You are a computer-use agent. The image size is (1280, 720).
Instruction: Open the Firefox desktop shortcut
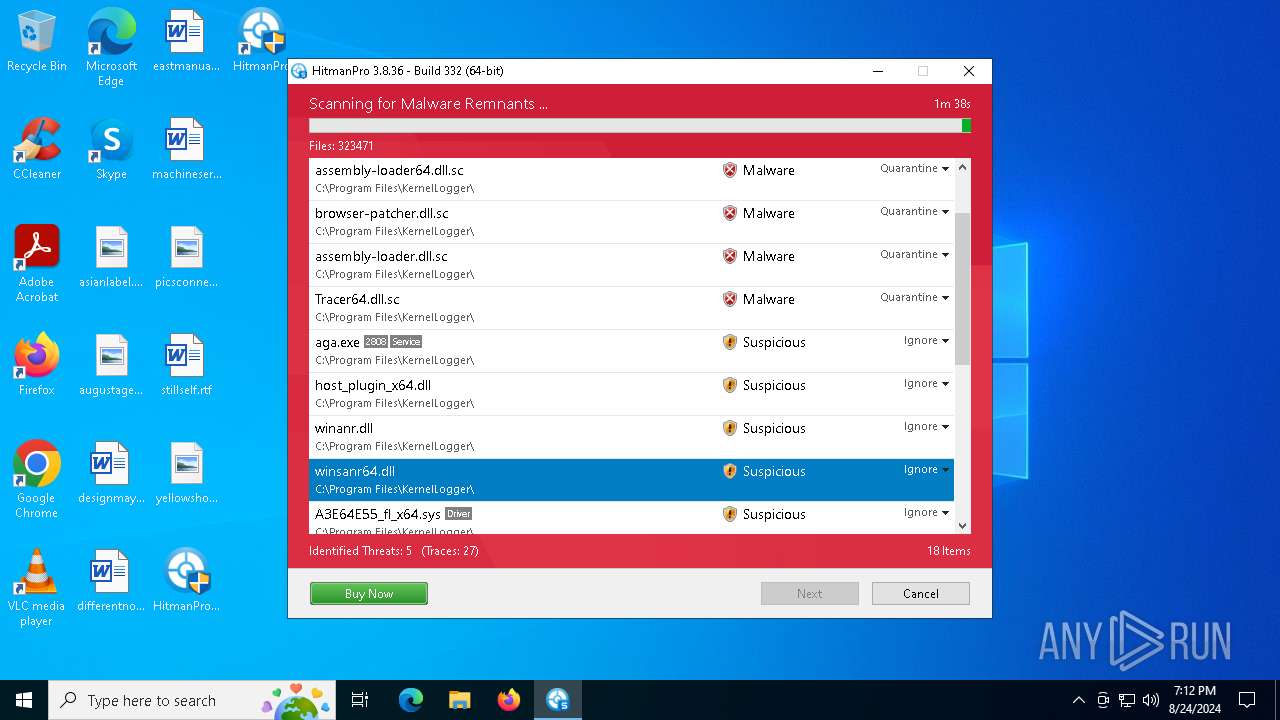[37, 366]
